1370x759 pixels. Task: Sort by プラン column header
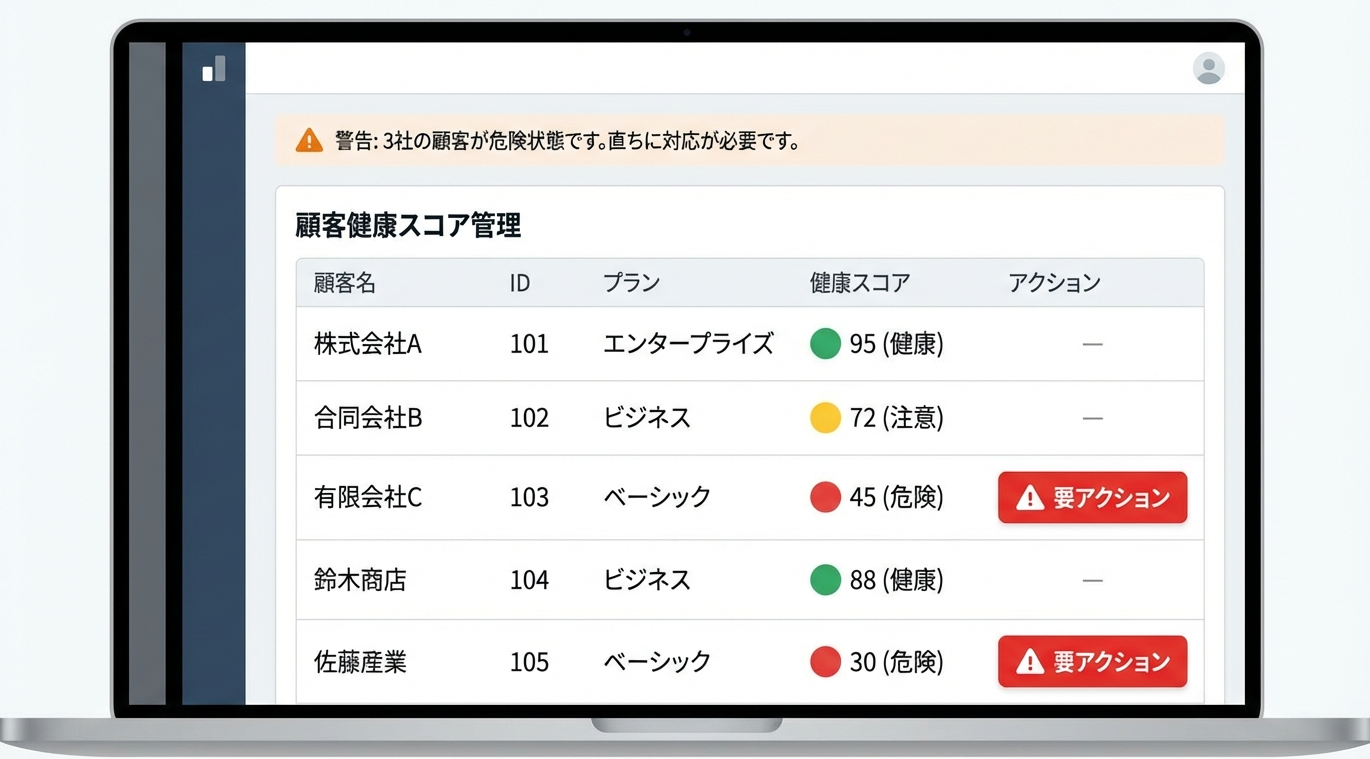pos(631,283)
